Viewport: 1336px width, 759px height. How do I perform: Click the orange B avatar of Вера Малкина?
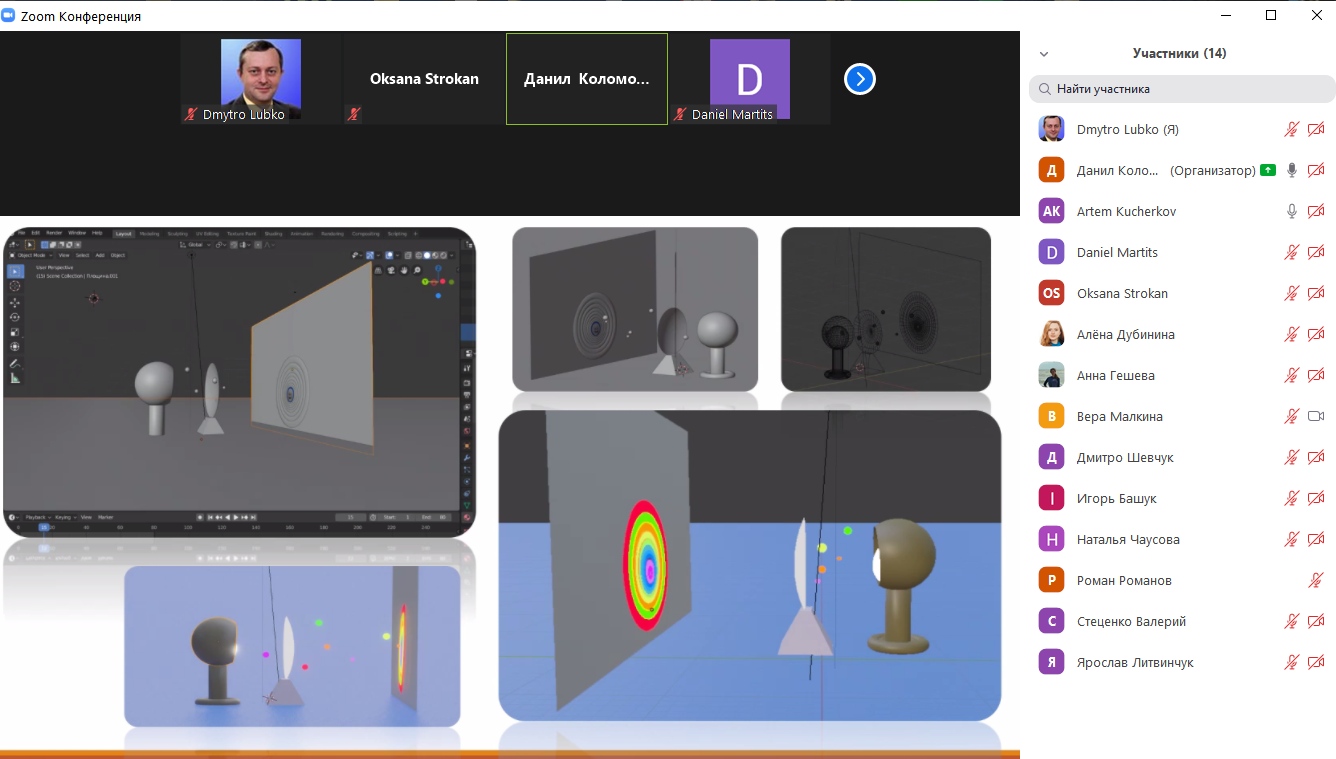(1051, 416)
